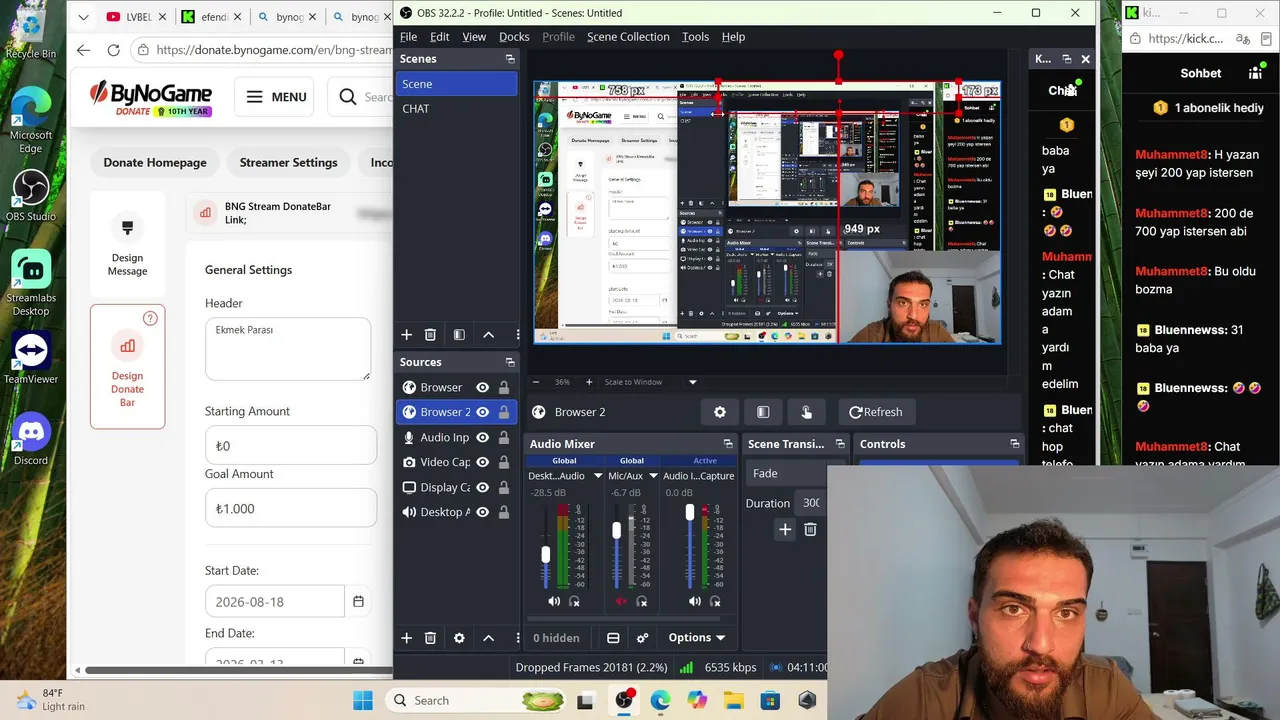This screenshot has width=1280, height=720.
Task: Unmute the Mic/Aux red speaker icon
Action: pyautogui.click(x=621, y=602)
